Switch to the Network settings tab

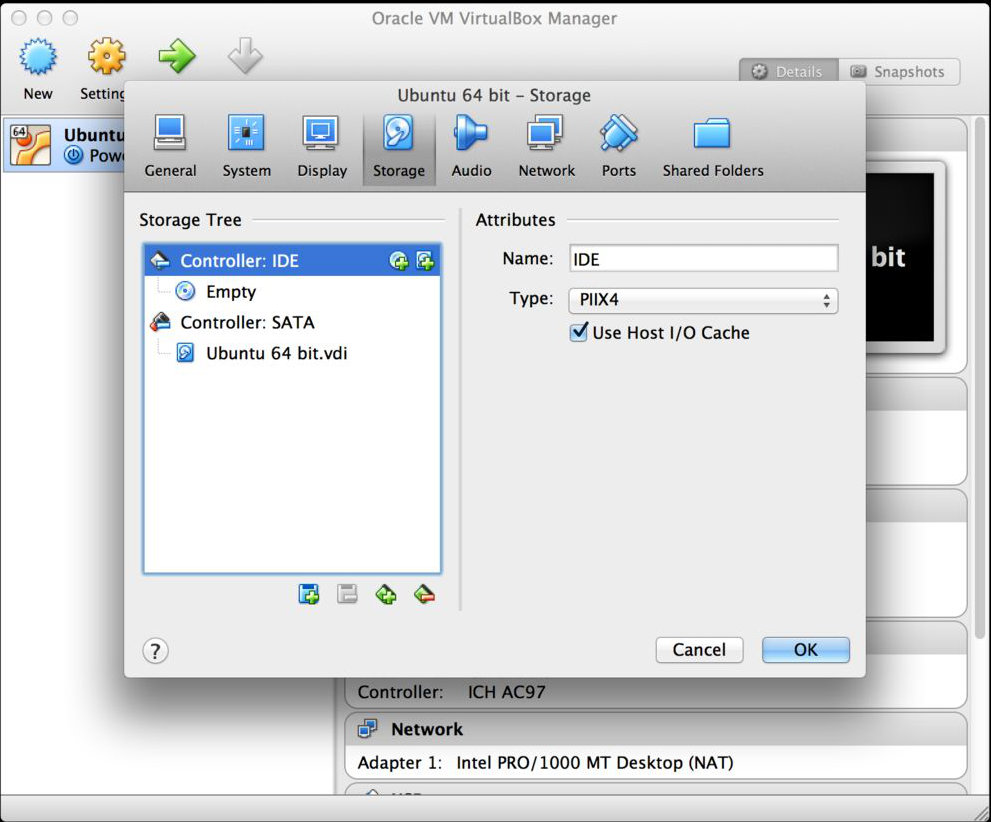click(546, 147)
